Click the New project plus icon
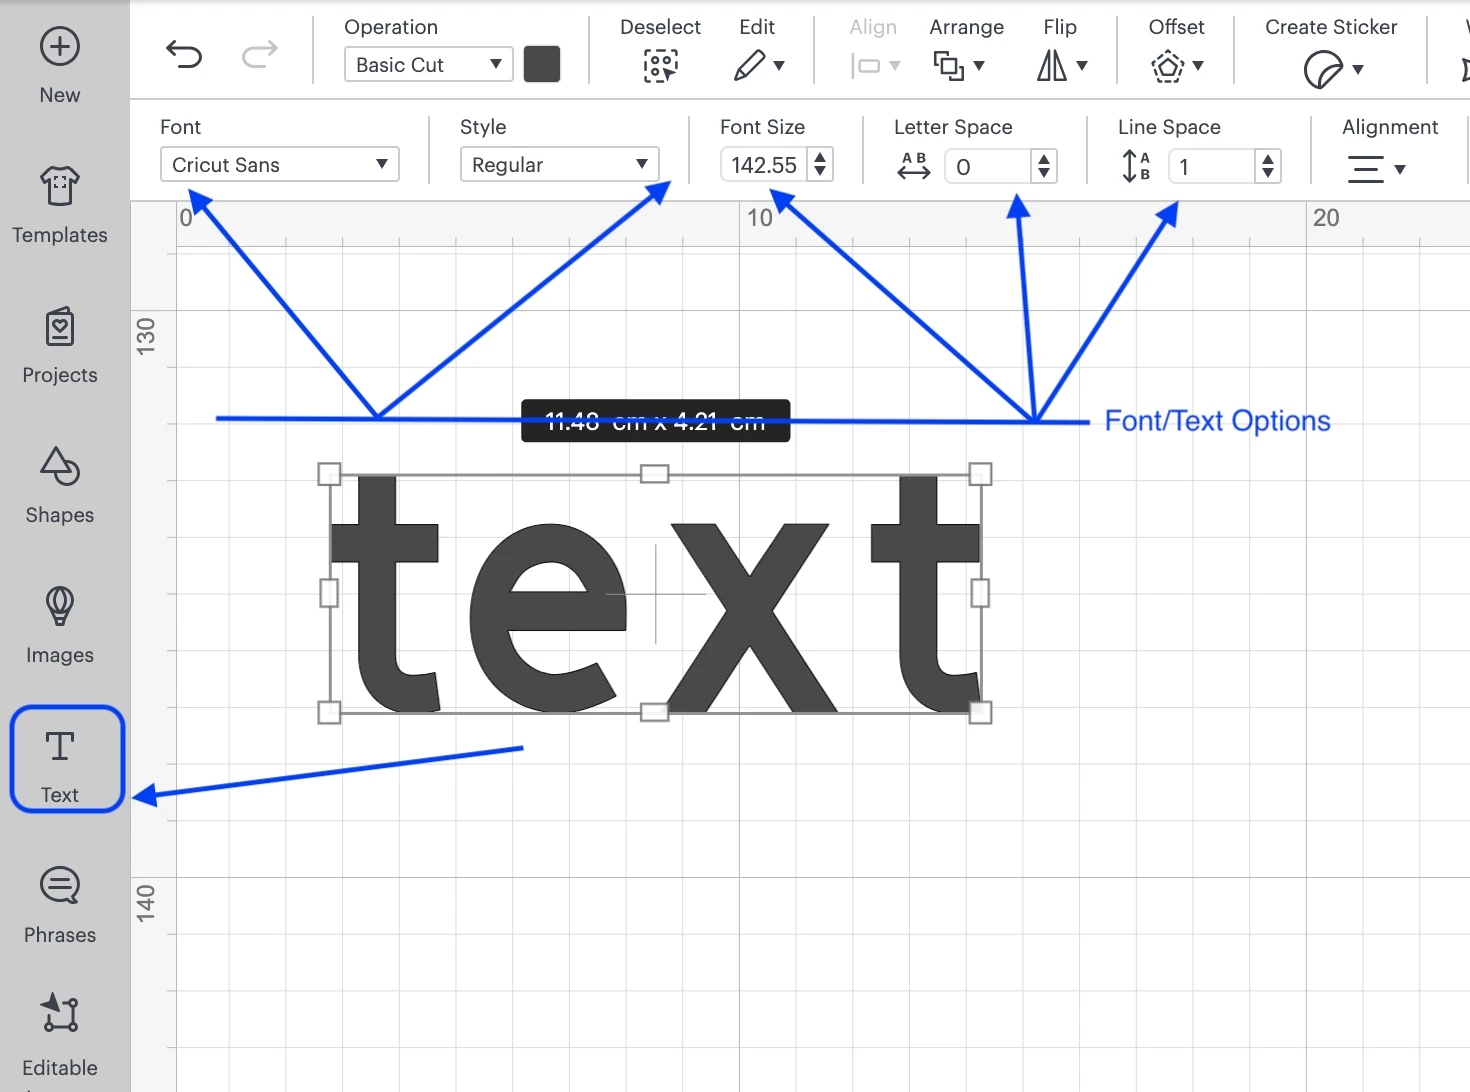1470x1092 pixels. (x=60, y=47)
